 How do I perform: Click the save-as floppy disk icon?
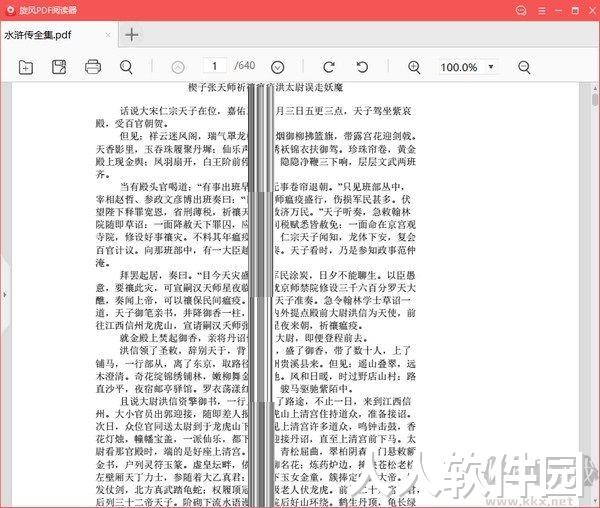coord(59,67)
